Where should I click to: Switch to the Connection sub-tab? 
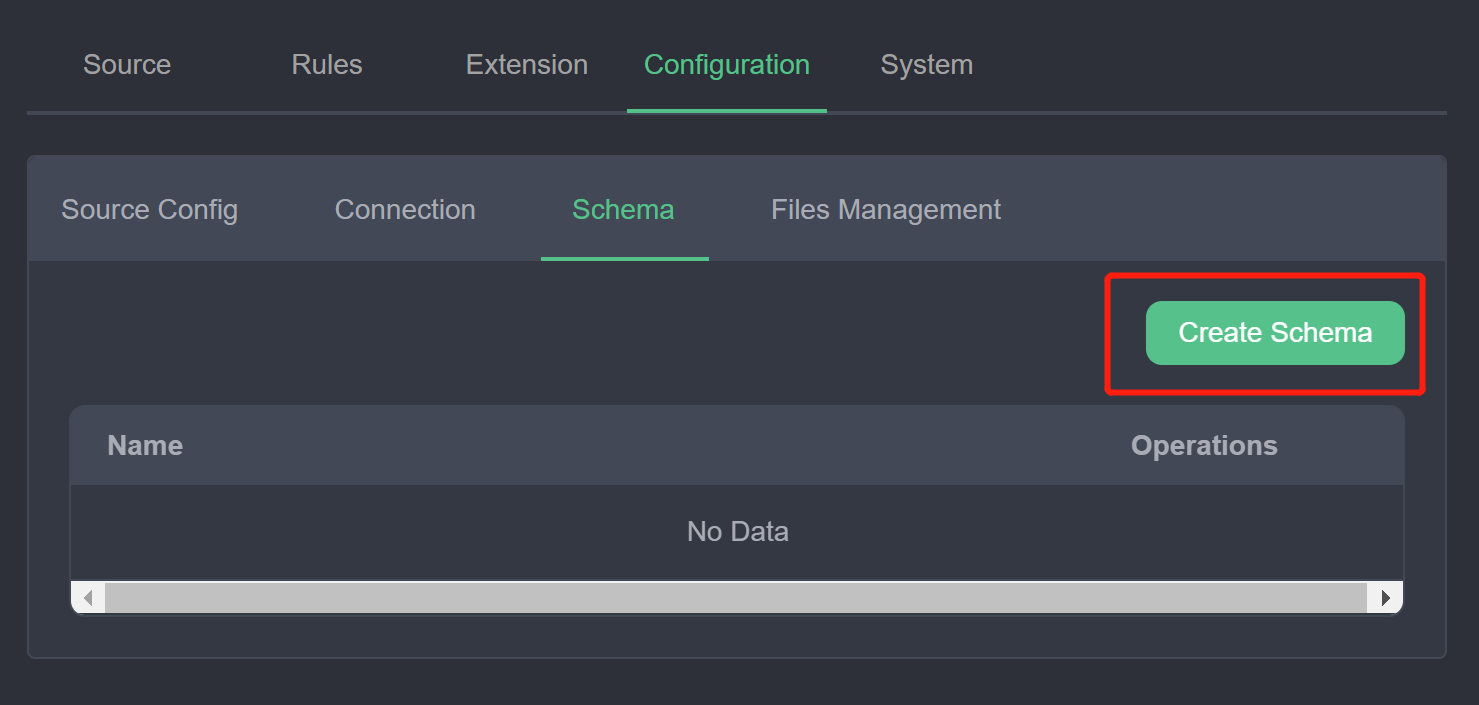[405, 210]
